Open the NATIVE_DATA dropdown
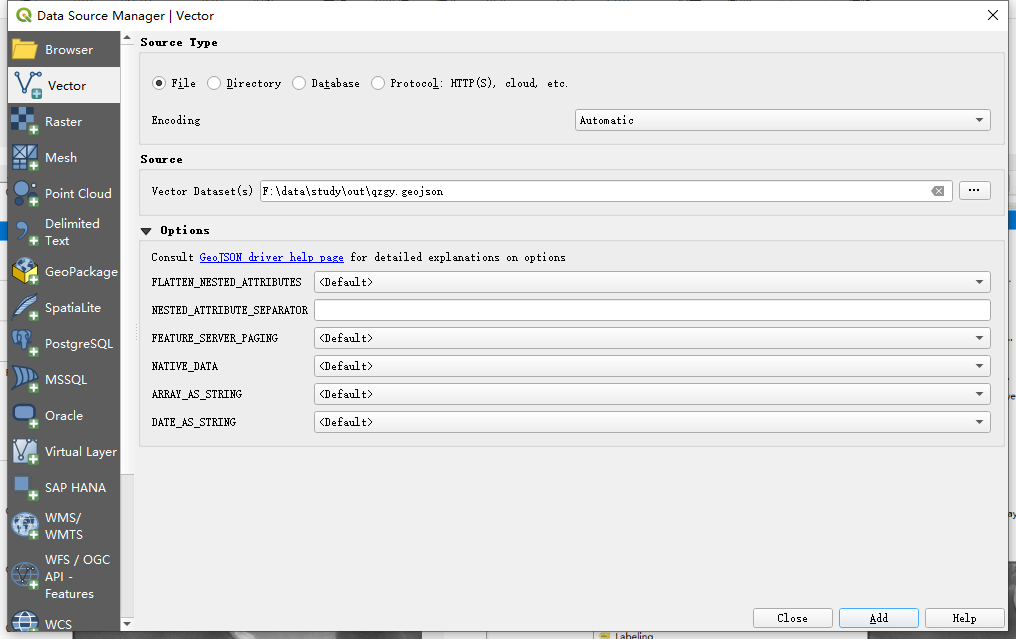This screenshot has width=1016, height=639. (x=652, y=366)
